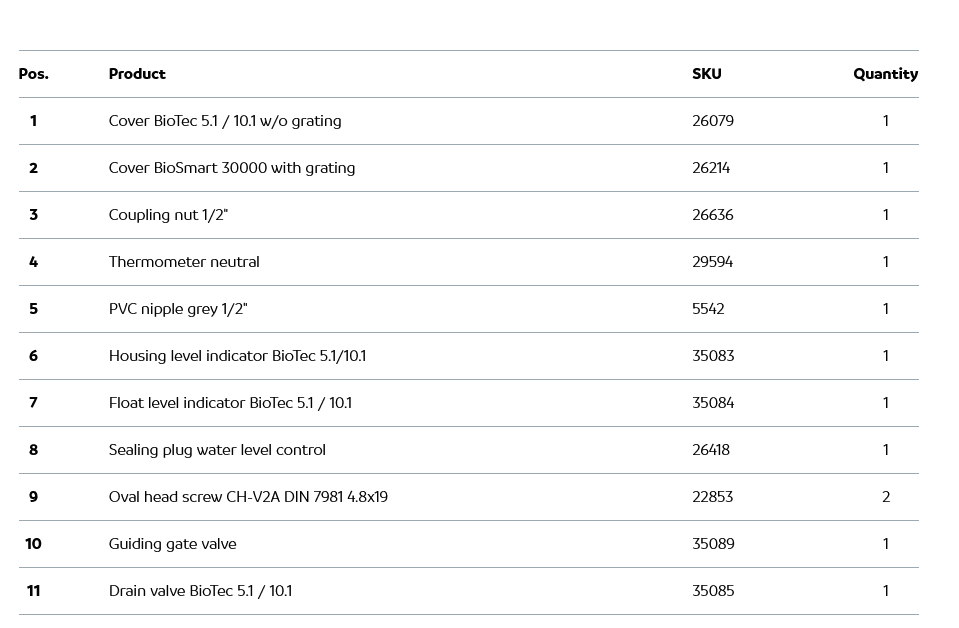The height and width of the screenshot is (628, 959).
Task: Click Float level indicator BioTec product
Action: (230, 403)
